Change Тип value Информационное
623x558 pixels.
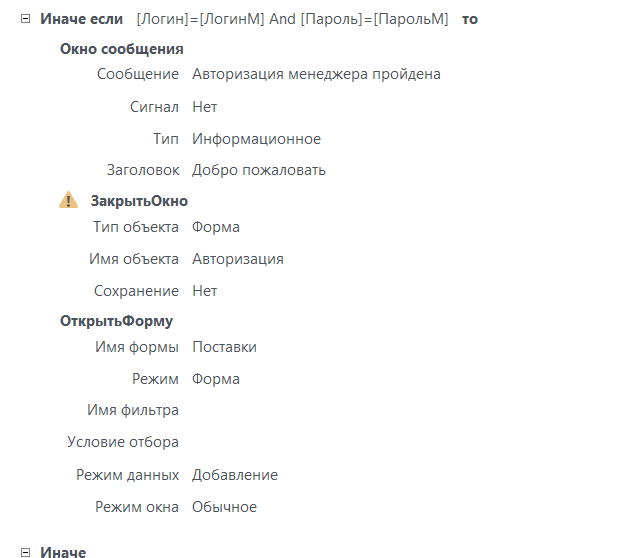pos(256,139)
